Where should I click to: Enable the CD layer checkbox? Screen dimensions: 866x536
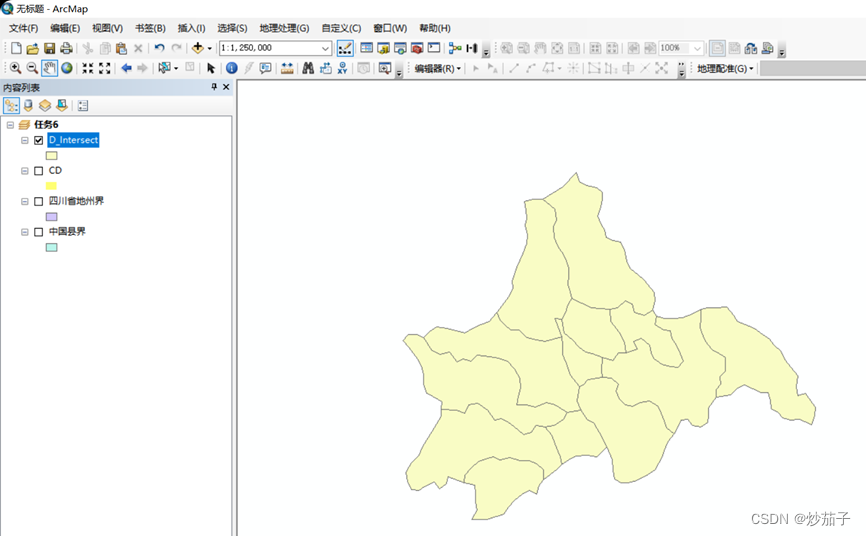(39, 171)
